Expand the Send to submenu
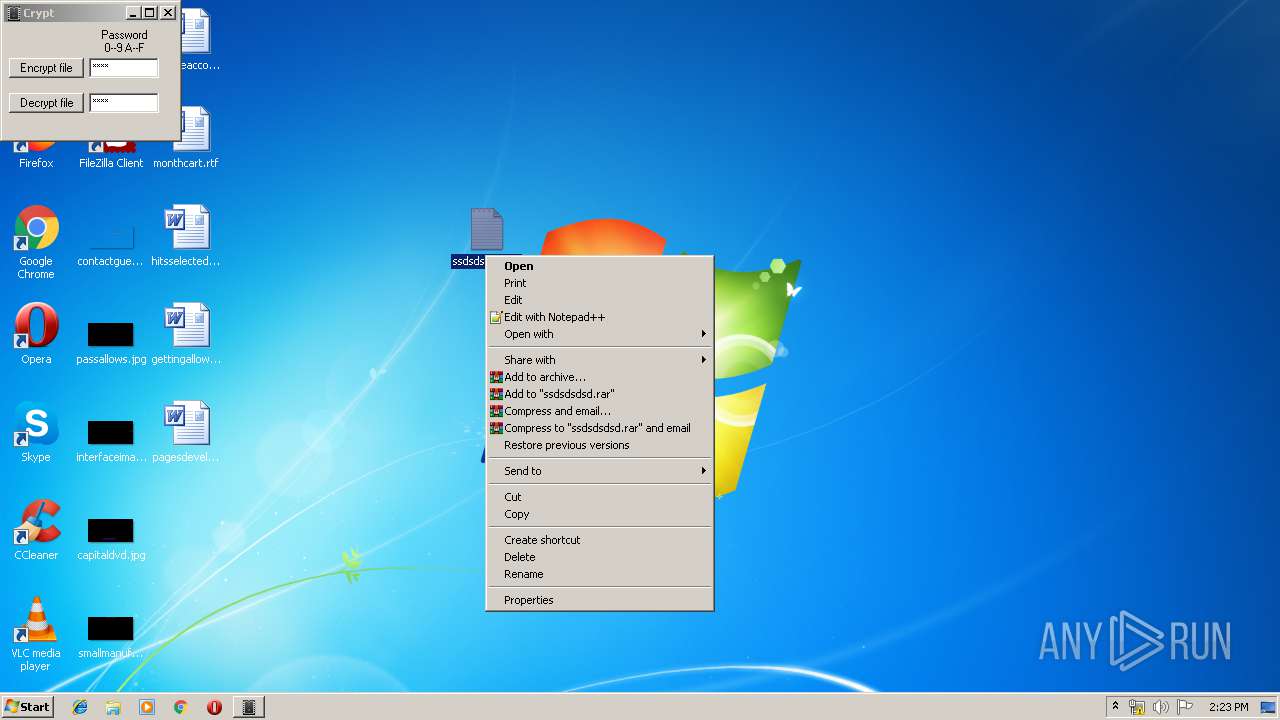 point(600,471)
